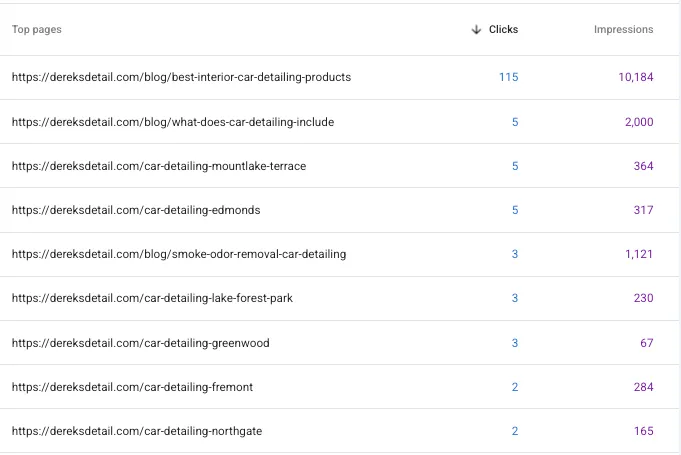The width and height of the screenshot is (681, 455).
Task: Click the 317 impressions value
Action: pyautogui.click(x=643, y=210)
